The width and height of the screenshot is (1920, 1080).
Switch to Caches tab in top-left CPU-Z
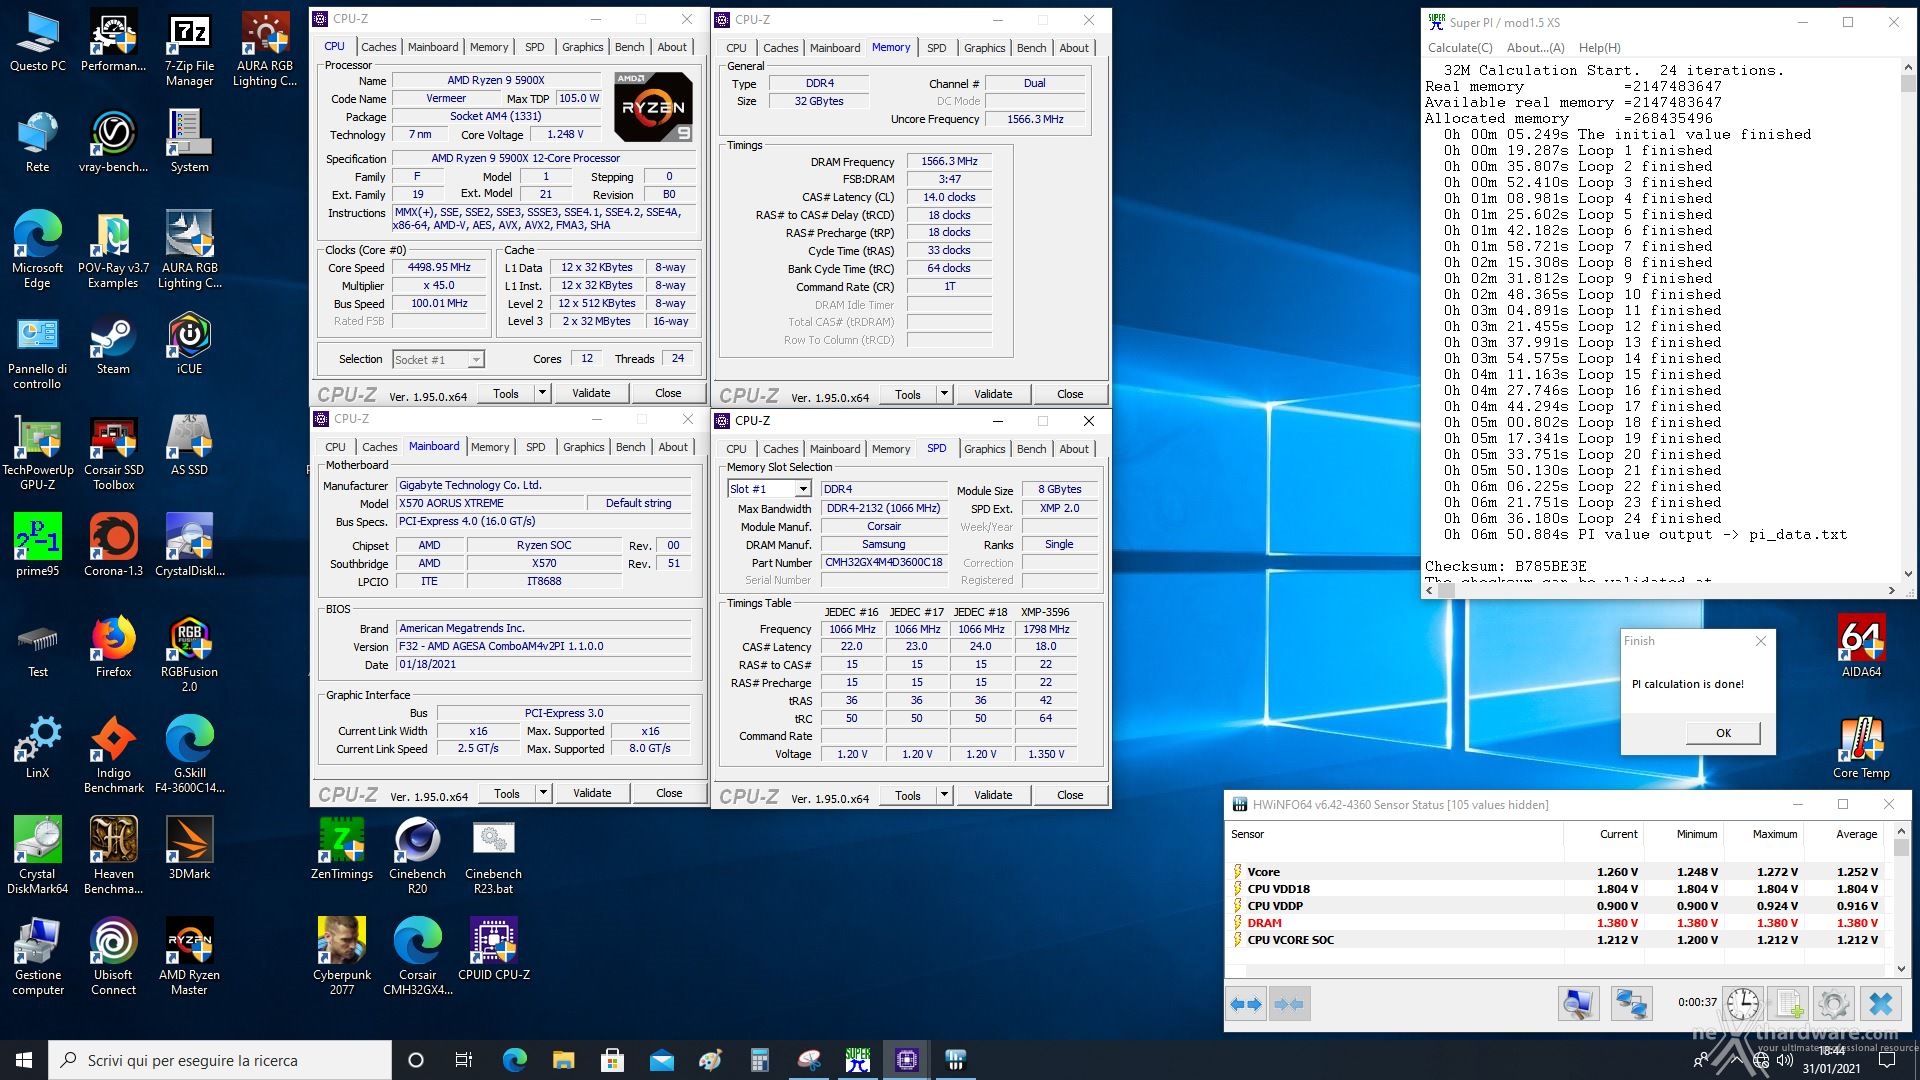click(x=379, y=47)
